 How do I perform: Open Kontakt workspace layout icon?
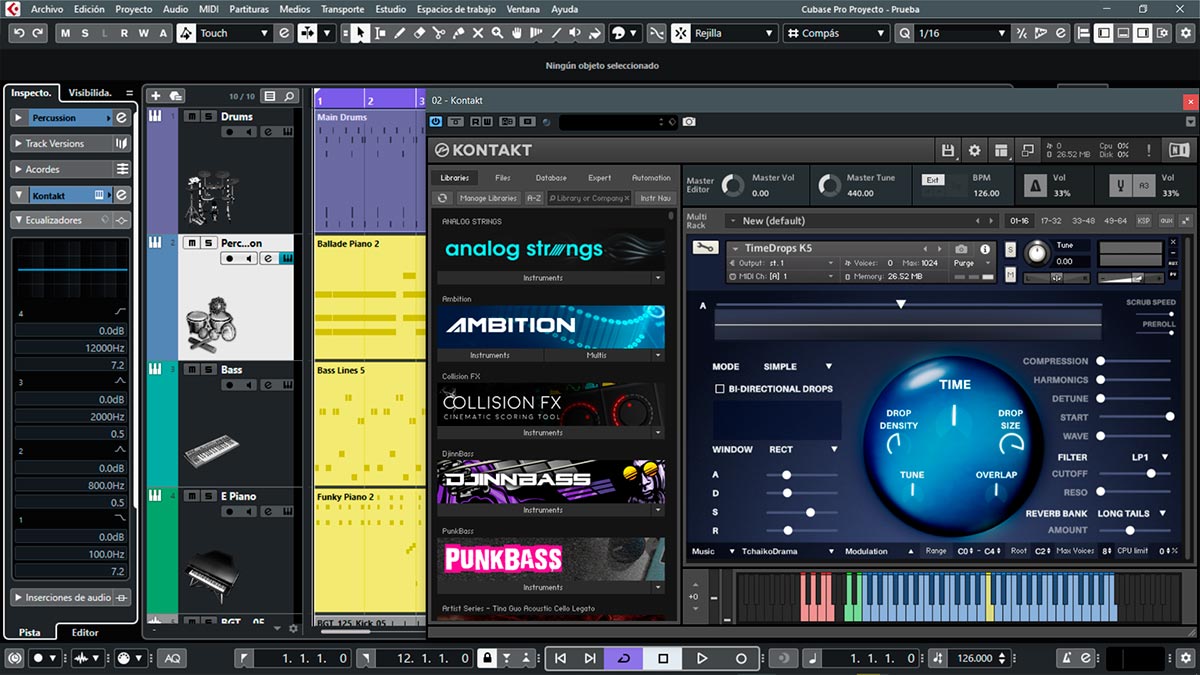pyautogui.click(x=1002, y=150)
